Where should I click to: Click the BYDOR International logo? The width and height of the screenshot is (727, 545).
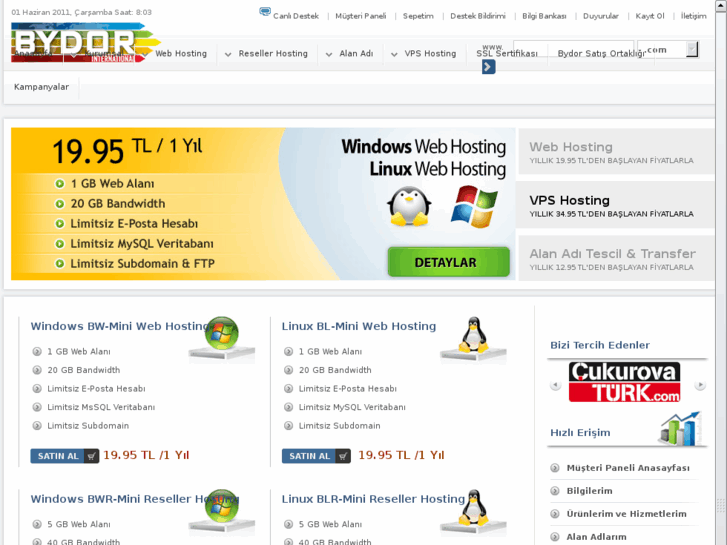(x=86, y=42)
